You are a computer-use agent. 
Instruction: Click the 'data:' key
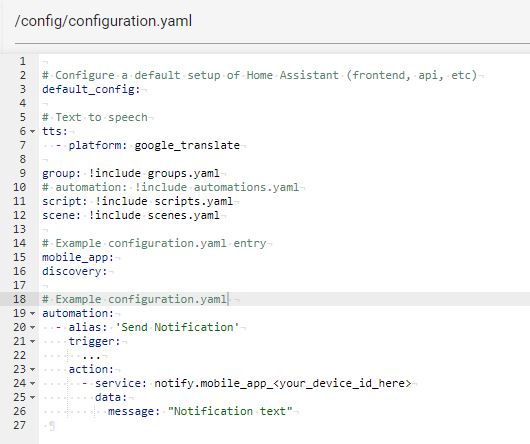pos(111,397)
